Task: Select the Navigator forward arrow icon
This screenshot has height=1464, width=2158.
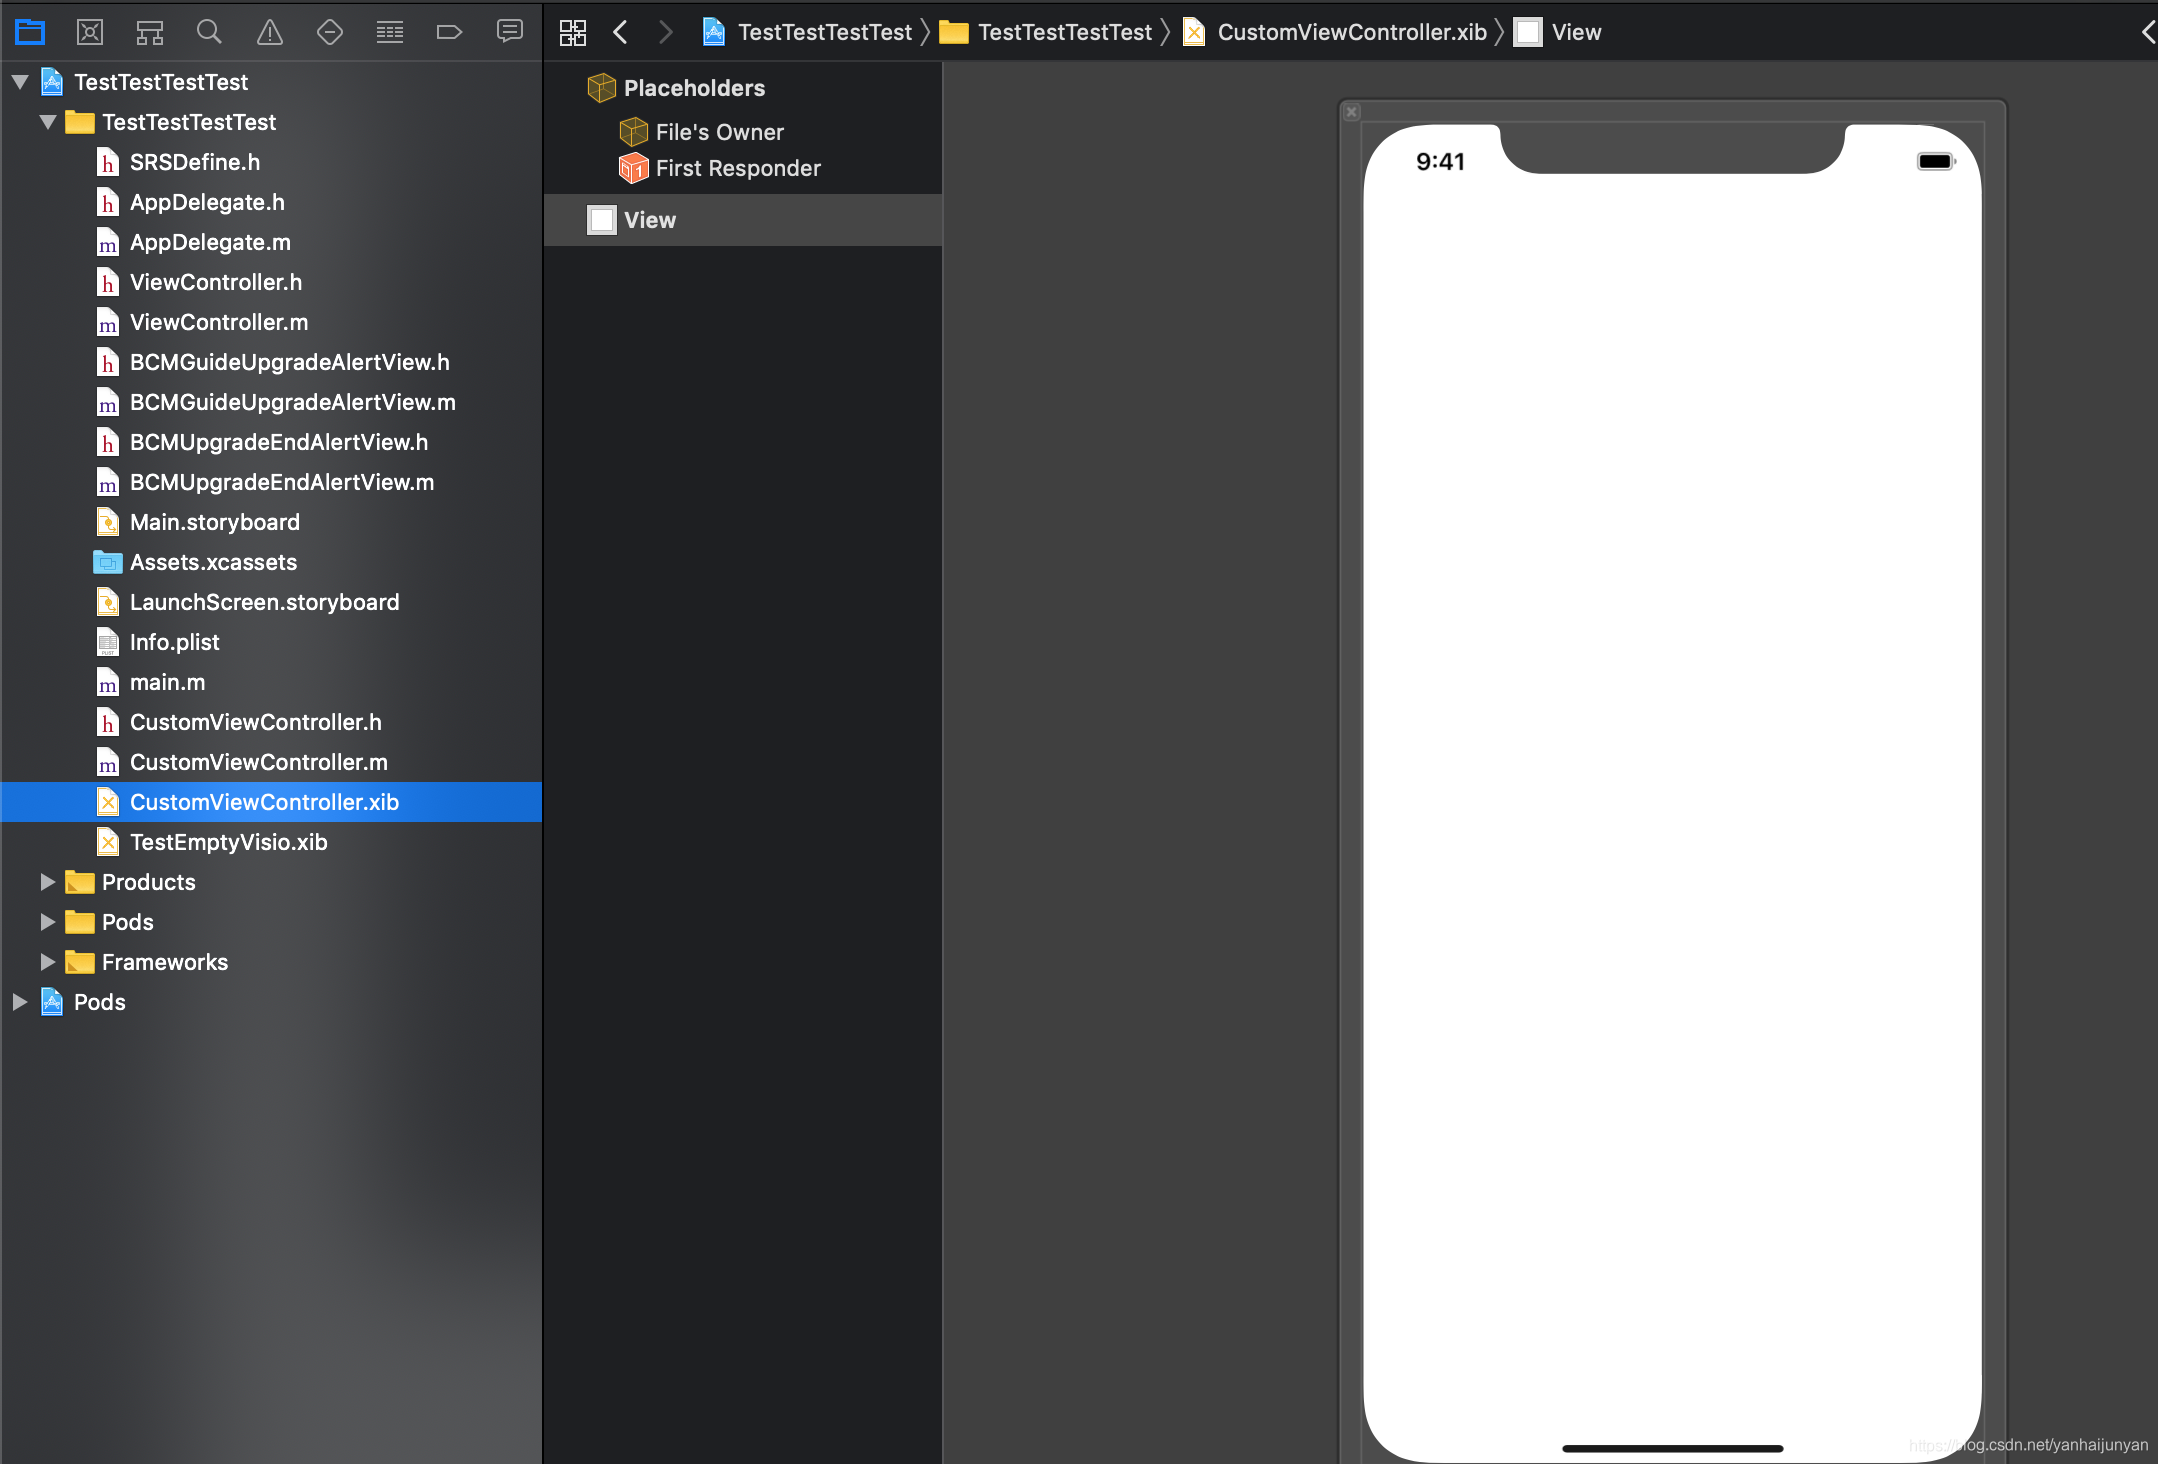Action: (x=667, y=33)
